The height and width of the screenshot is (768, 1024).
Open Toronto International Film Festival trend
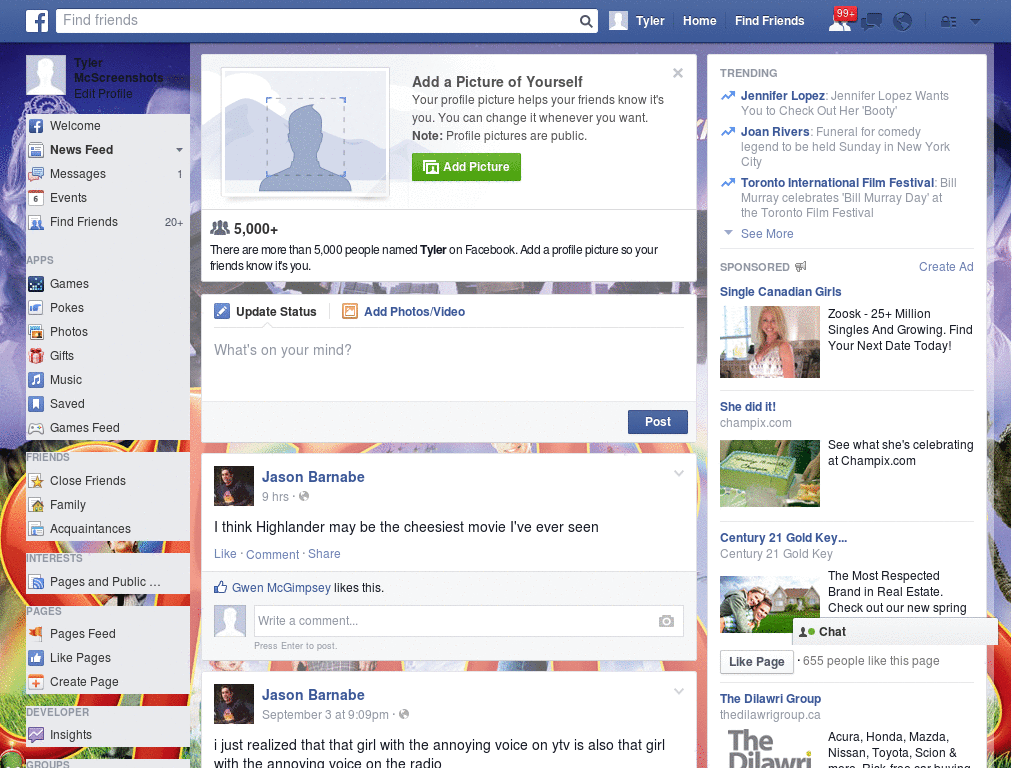(x=837, y=183)
